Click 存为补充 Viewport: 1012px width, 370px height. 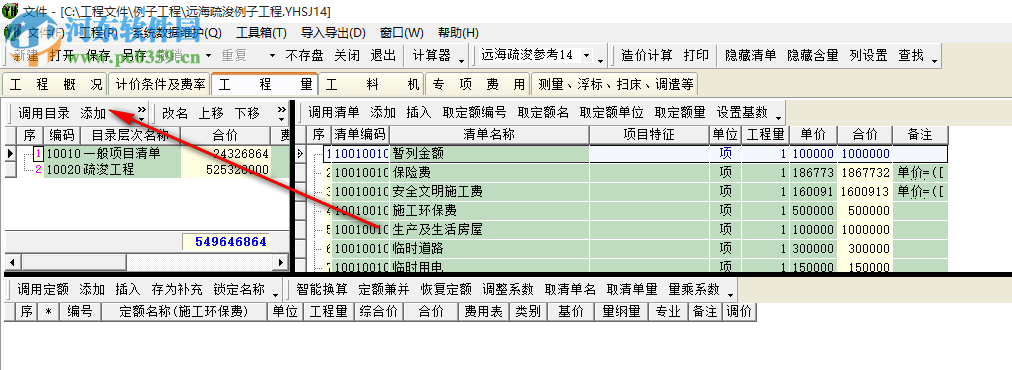176,289
